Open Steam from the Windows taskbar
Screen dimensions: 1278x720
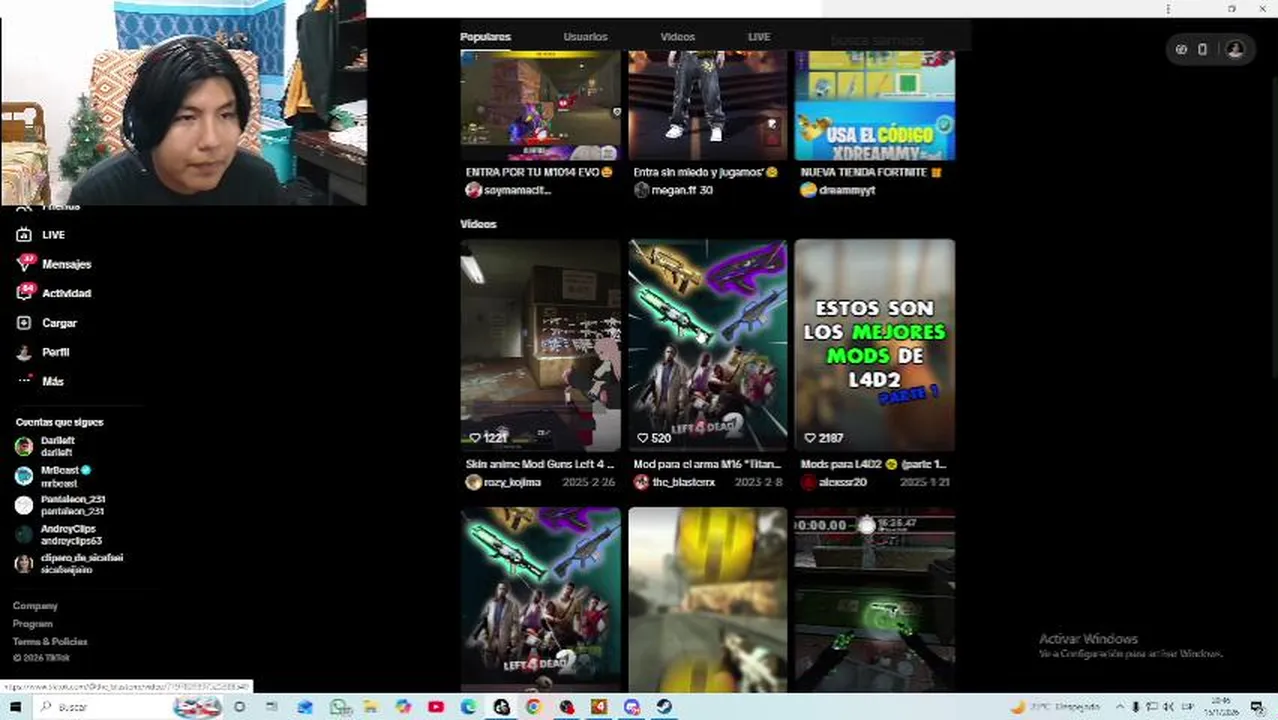pos(664,707)
